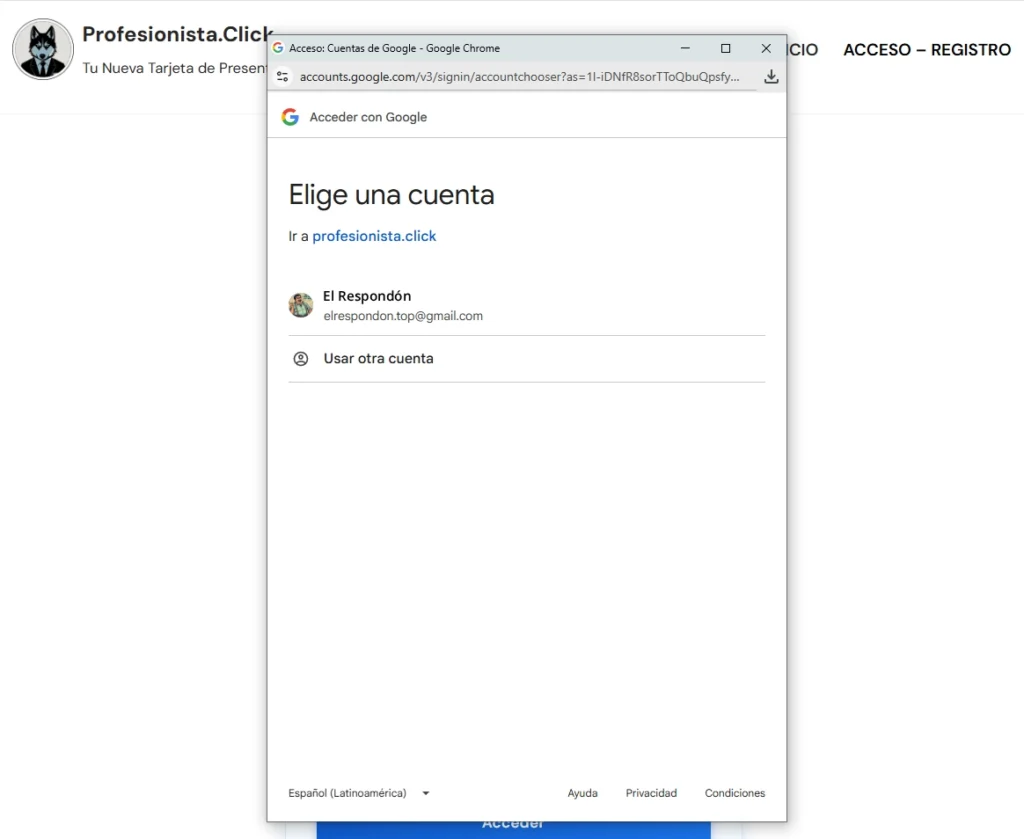Open ACCESO – REGISTRO menu item
Image resolution: width=1024 pixels, height=839 pixels.
click(927, 50)
